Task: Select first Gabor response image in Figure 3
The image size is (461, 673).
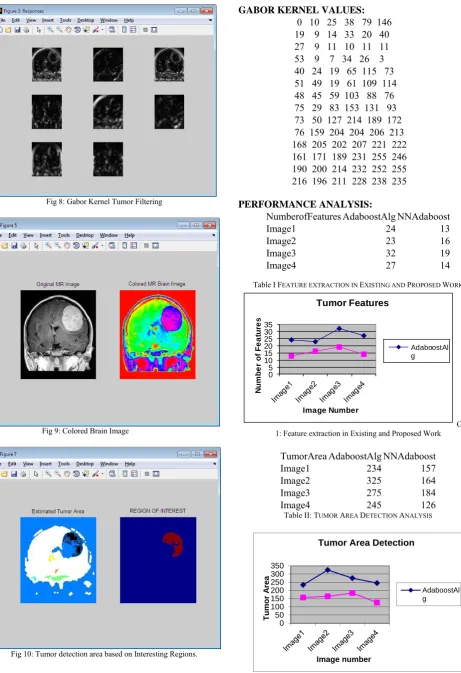Action: 47,64
